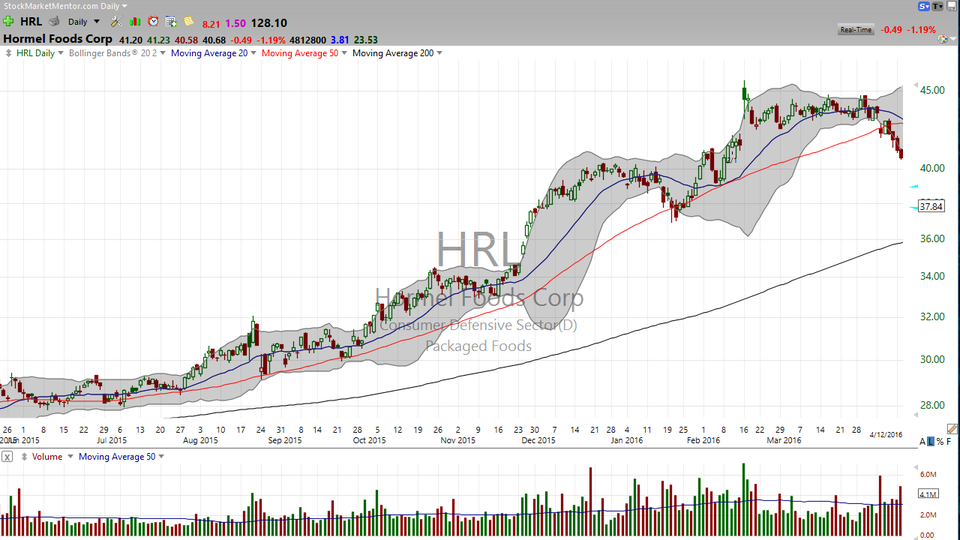Image resolution: width=960 pixels, height=540 pixels.
Task: Click the green bar chart indicators icon
Action: point(135,21)
